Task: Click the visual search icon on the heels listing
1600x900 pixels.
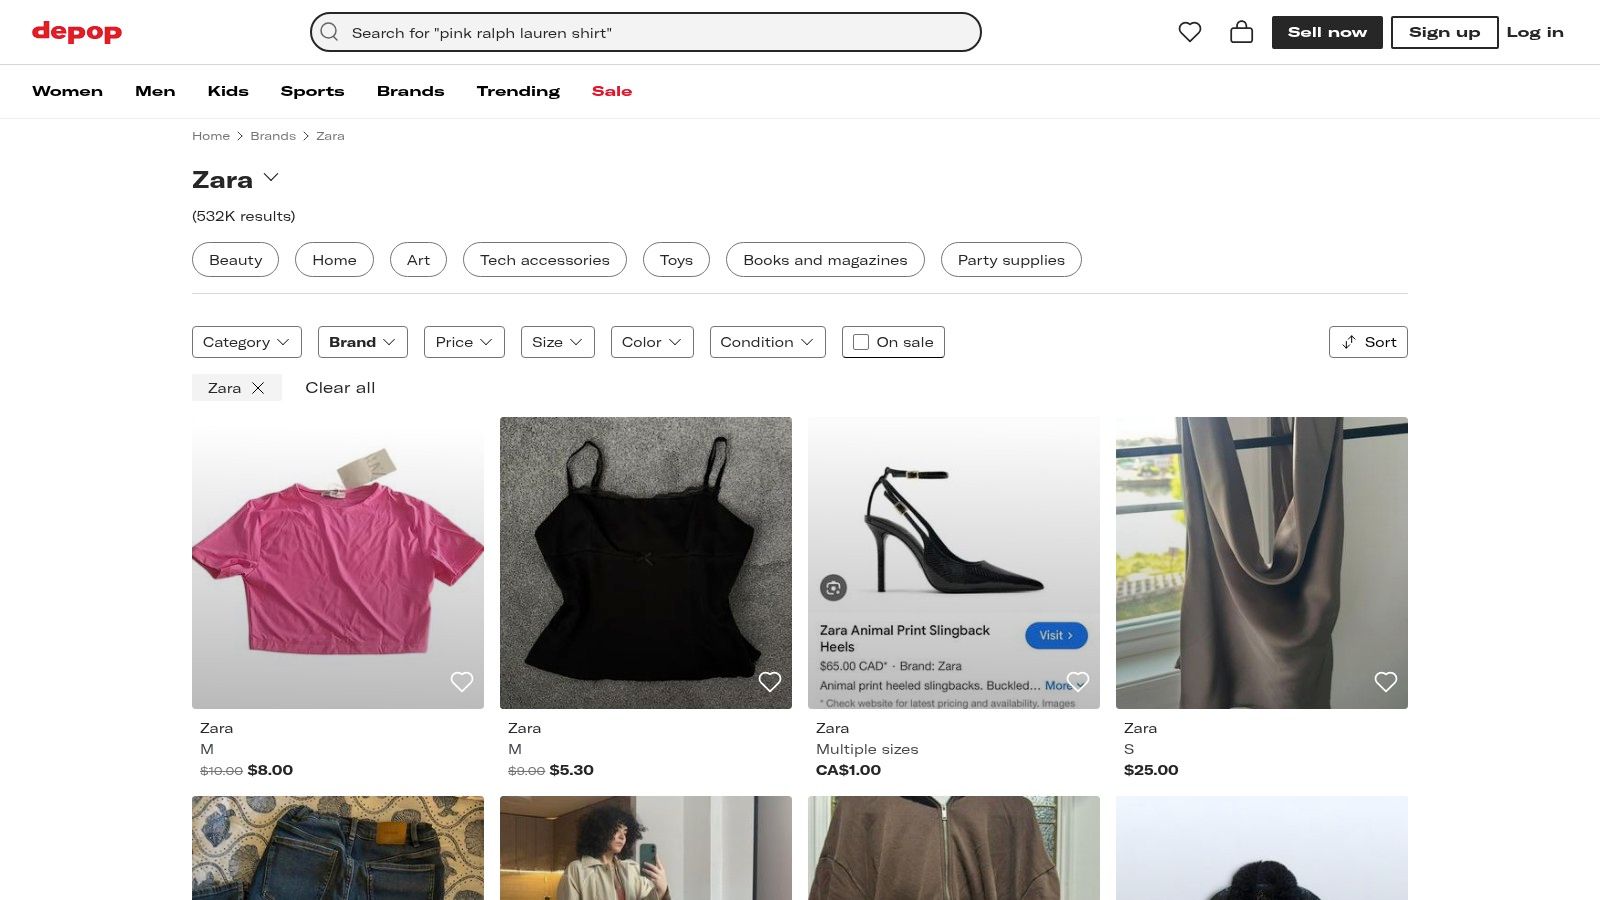Action: tap(833, 588)
